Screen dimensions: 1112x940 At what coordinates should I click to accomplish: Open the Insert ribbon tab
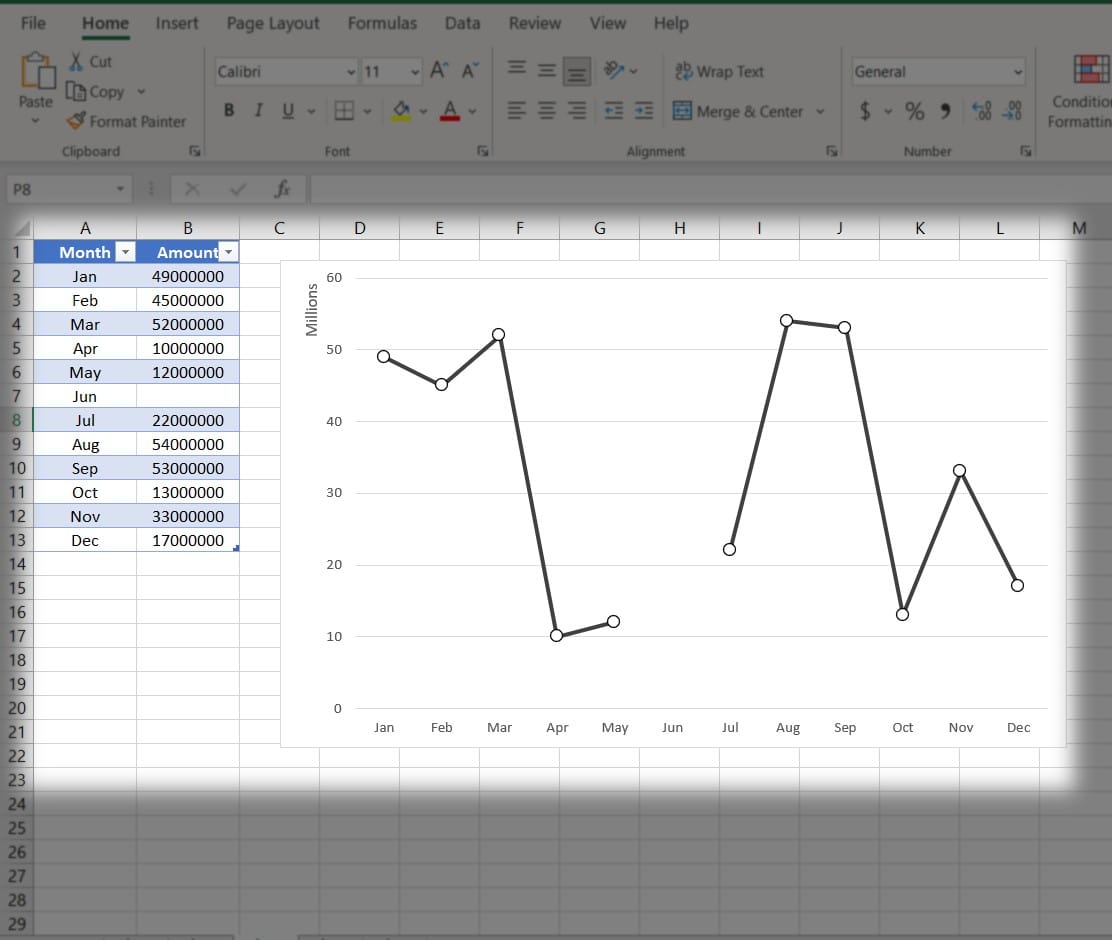point(177,23)
